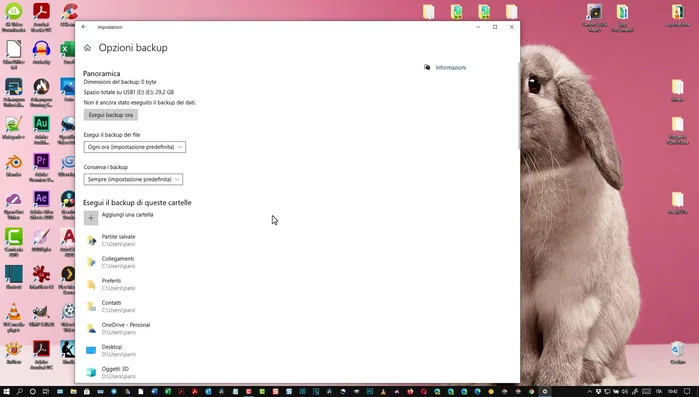Open the 'Sempre' keep backups dropdown
Screen dimensions: 699x397
[133, 179]
